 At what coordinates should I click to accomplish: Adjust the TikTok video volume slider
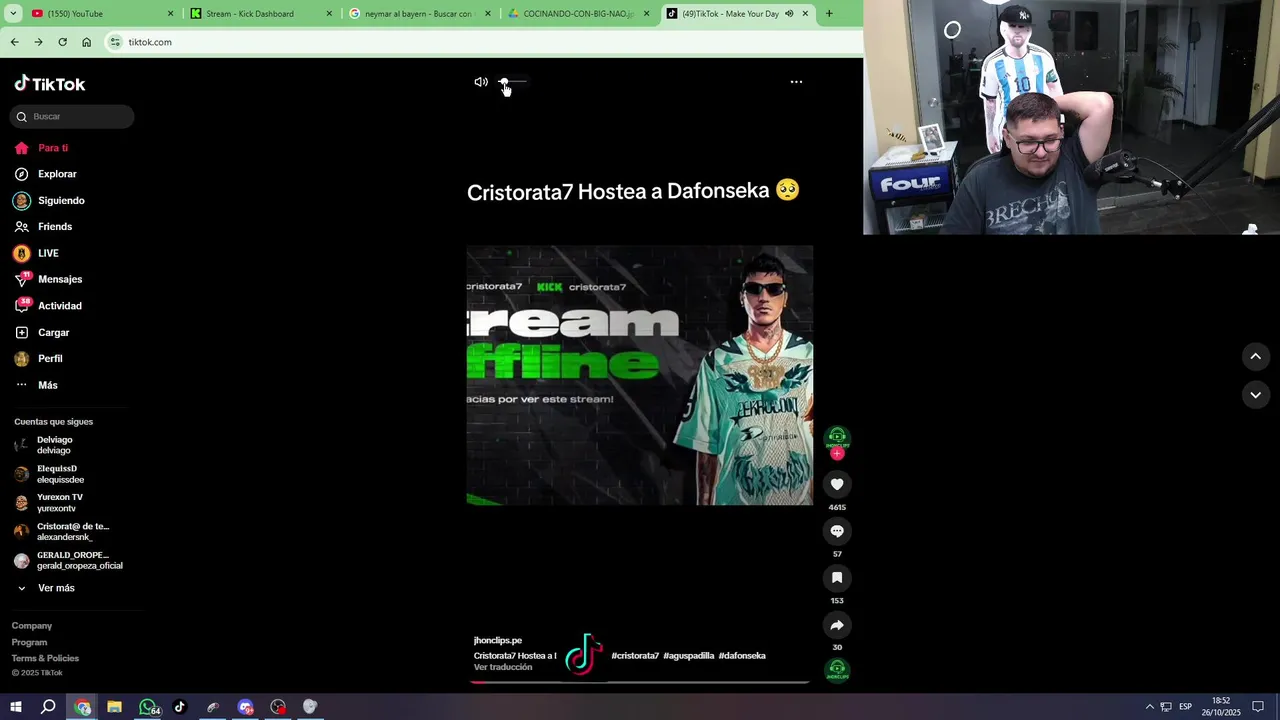pyautogui.click(x=513, y=82)
